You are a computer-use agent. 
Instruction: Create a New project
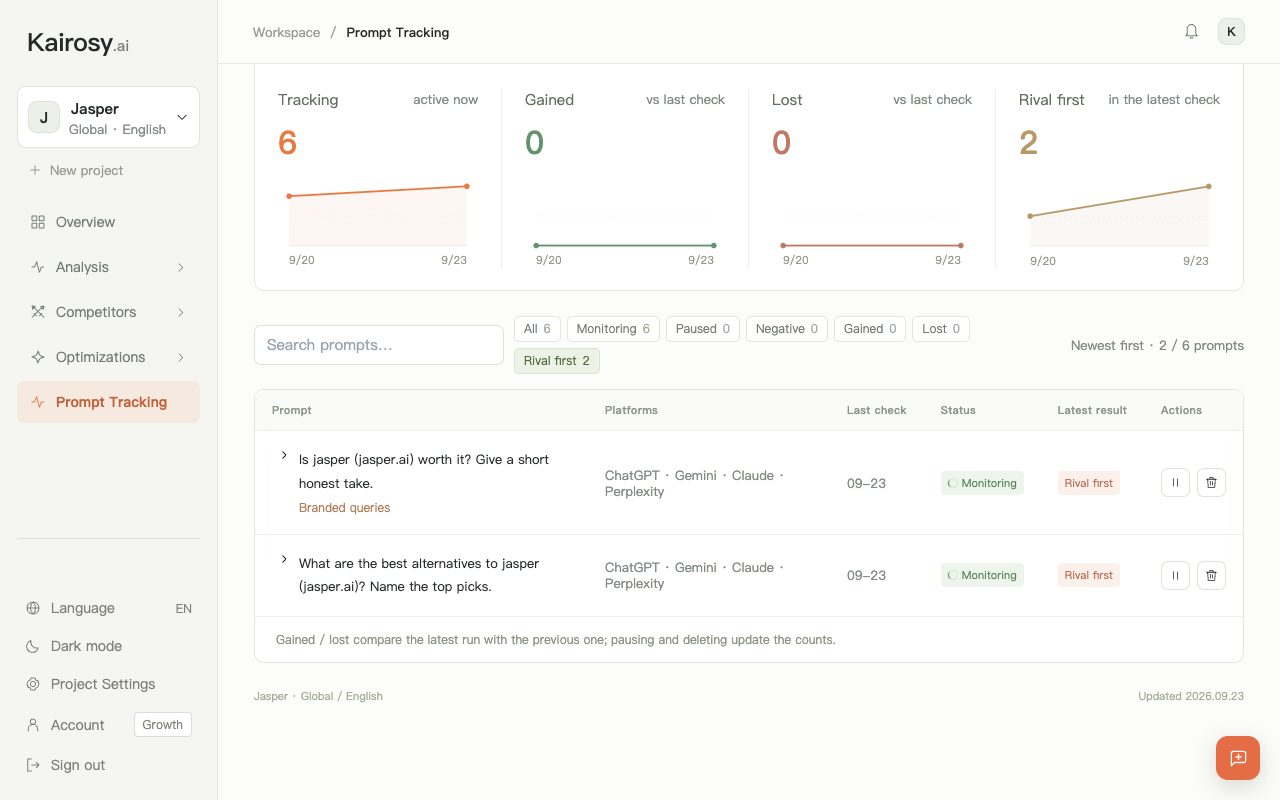pos(77,170)
